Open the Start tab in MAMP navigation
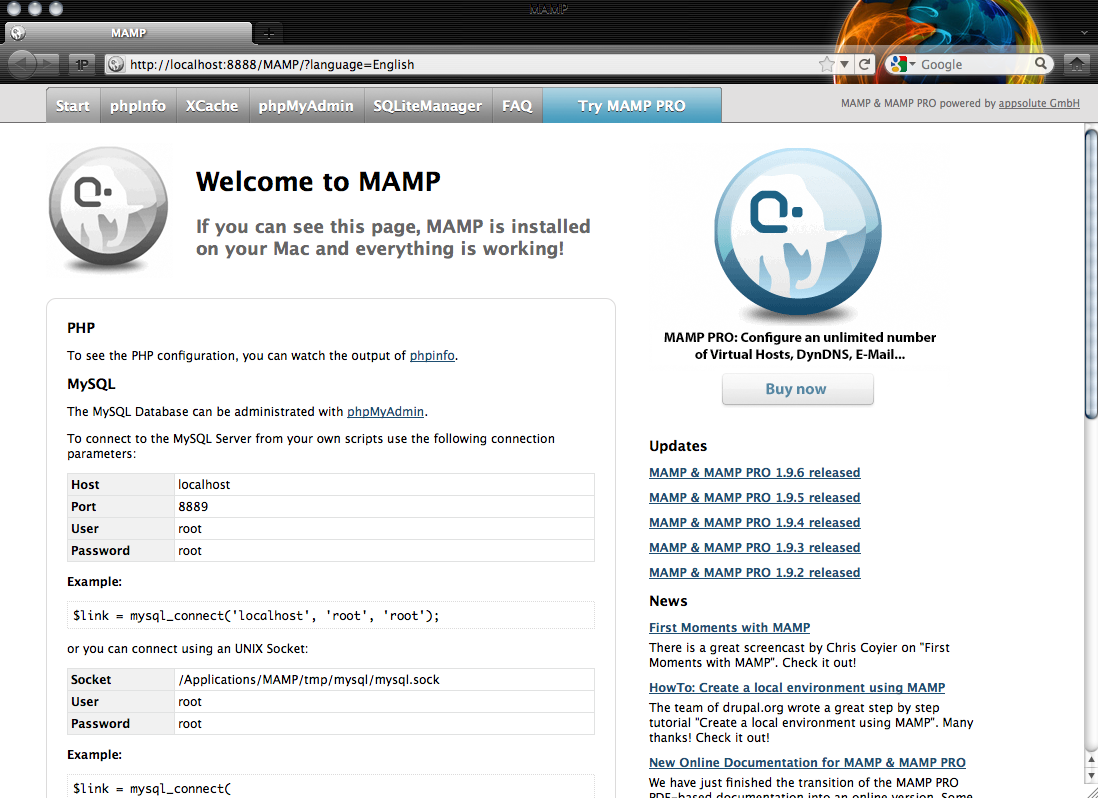The image size is (1098, 798). tap(73, 106)
